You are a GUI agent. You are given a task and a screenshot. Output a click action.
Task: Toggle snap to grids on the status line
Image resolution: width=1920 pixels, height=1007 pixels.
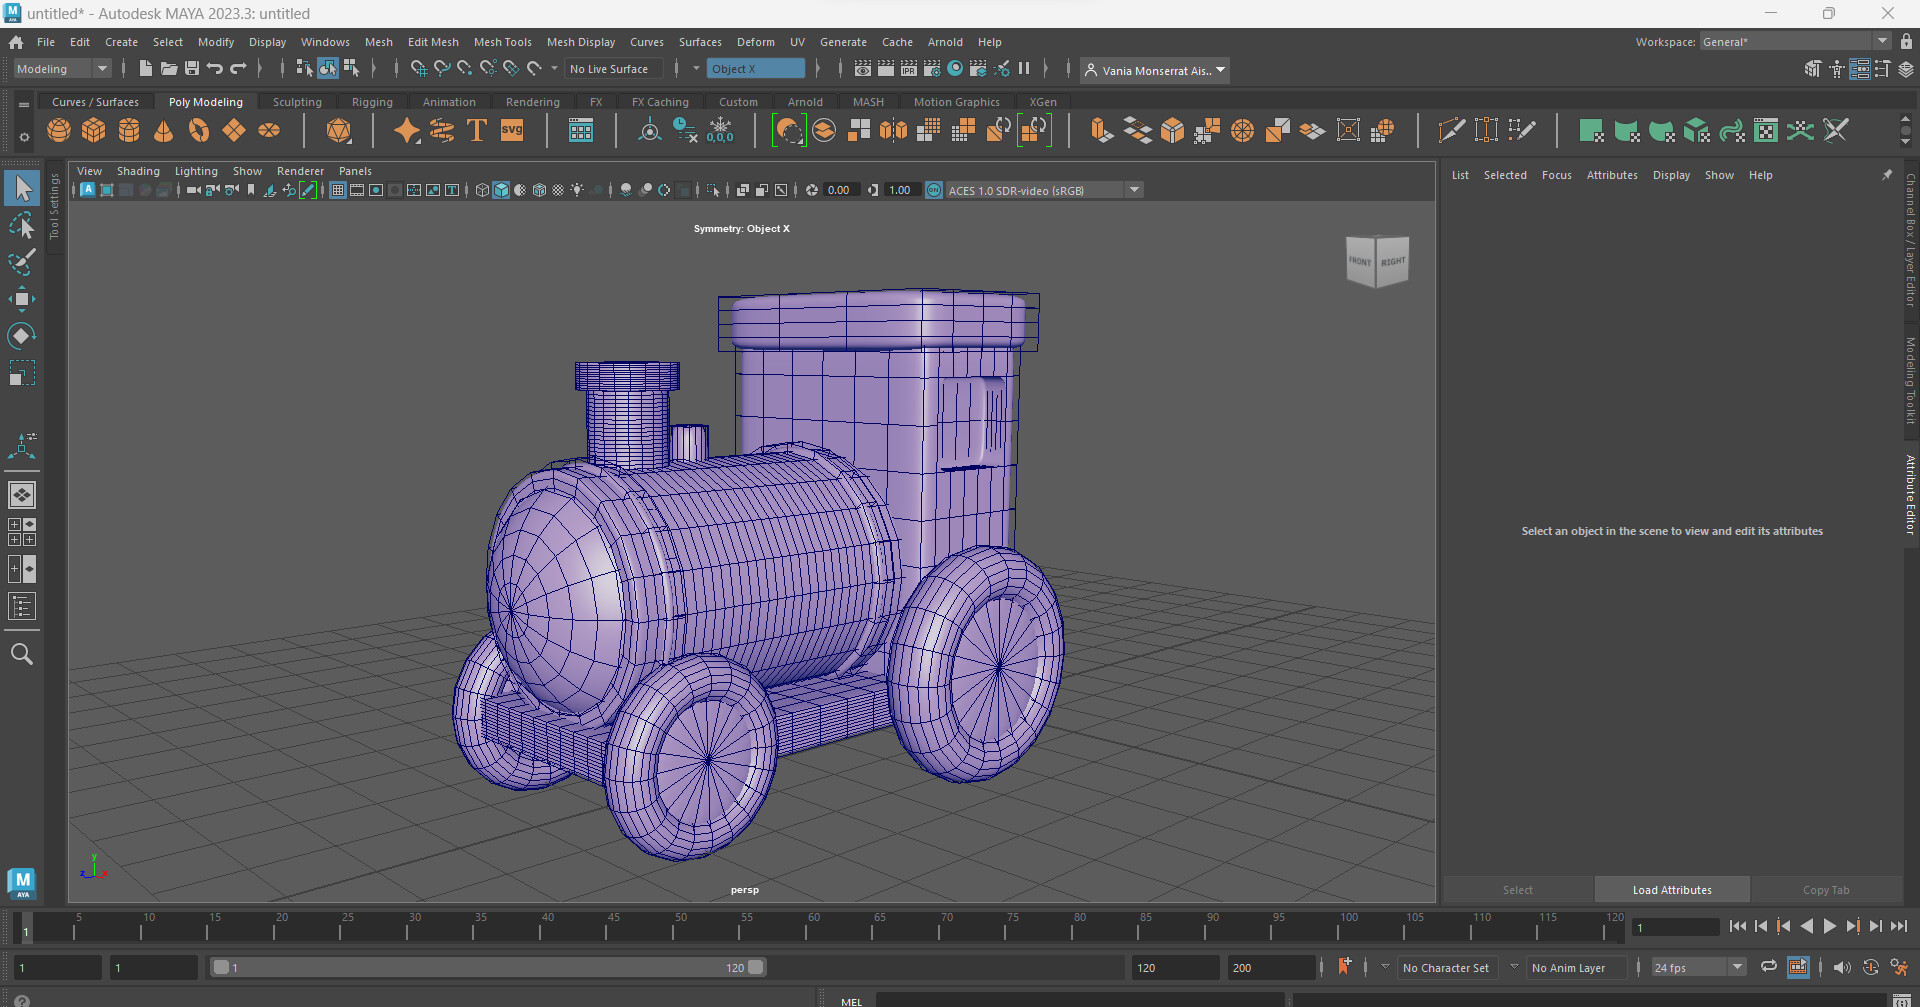click(x=418, y=68)
